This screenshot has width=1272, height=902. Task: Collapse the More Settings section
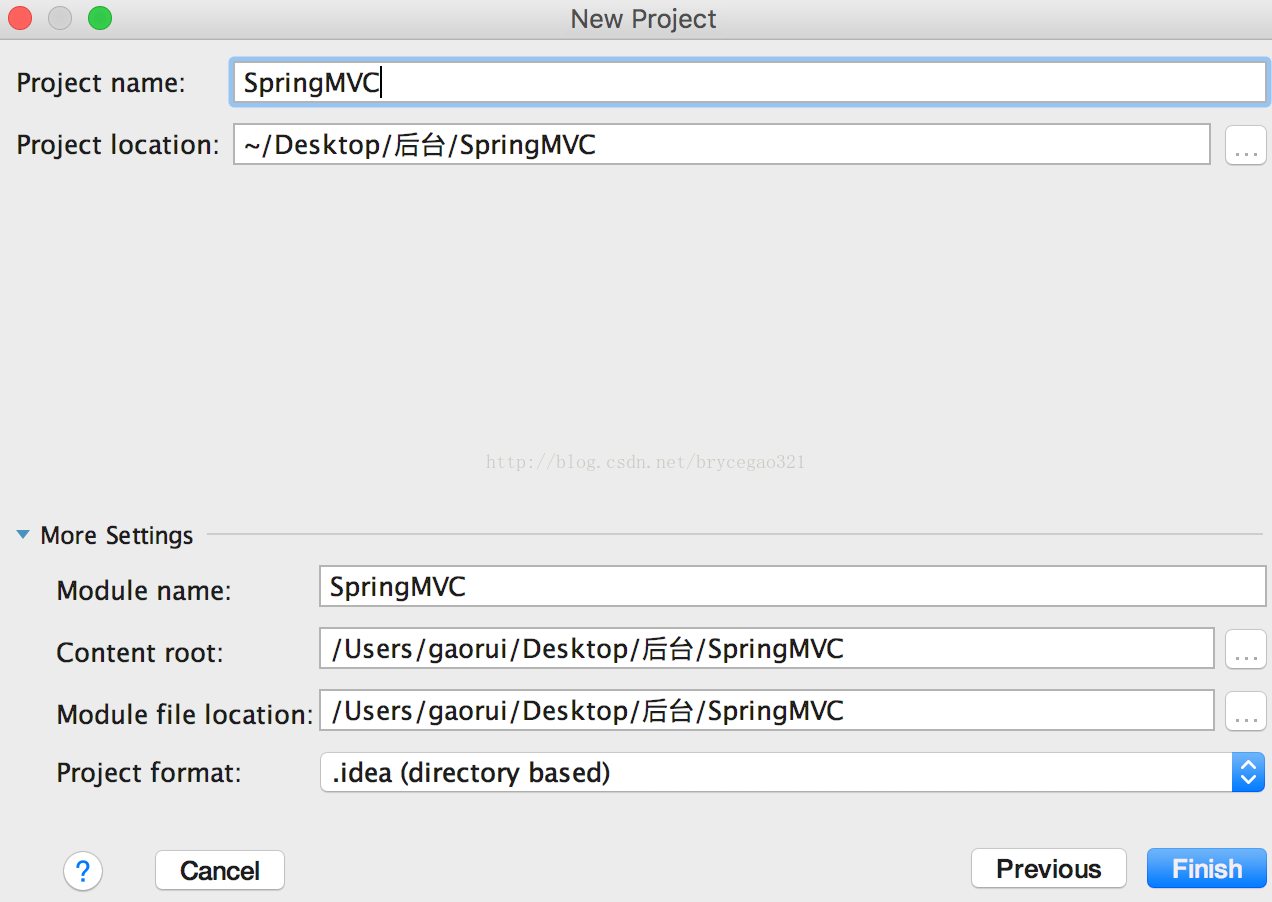tap(24, 535)
